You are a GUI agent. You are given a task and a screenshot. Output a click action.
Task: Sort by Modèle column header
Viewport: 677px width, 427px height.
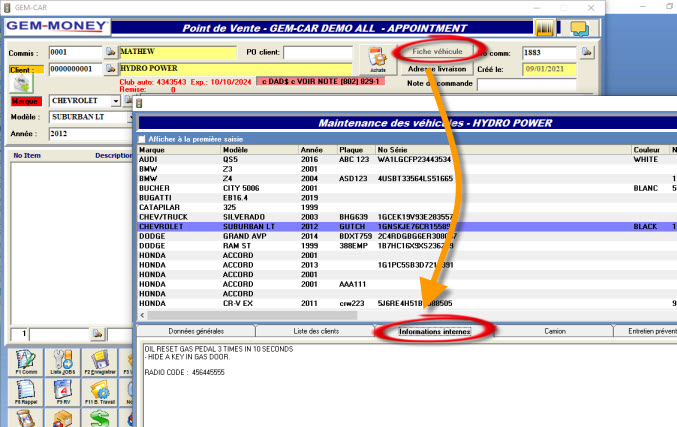pyautogui.click(x=260, y=150)
